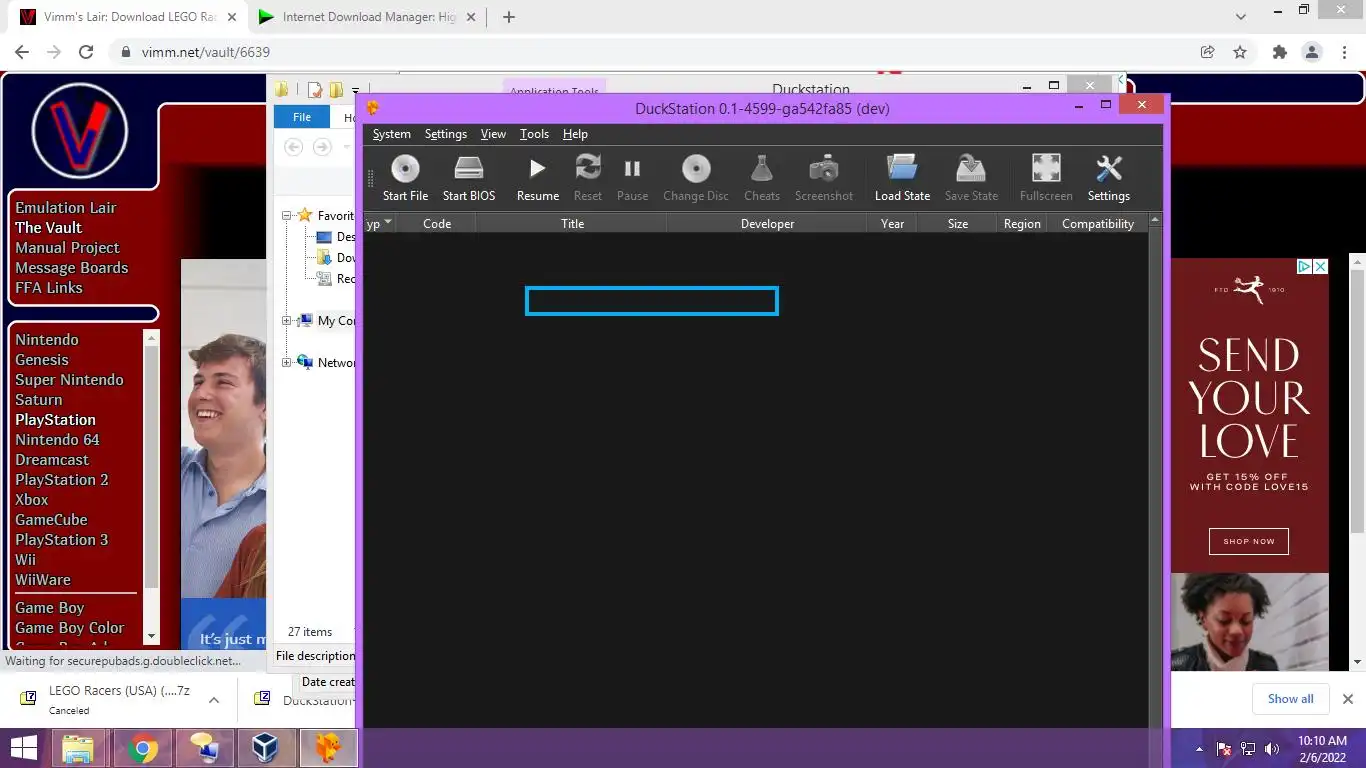Open The Vault link
This screenshot has width=1366, height=768.
tap(48, 228)
